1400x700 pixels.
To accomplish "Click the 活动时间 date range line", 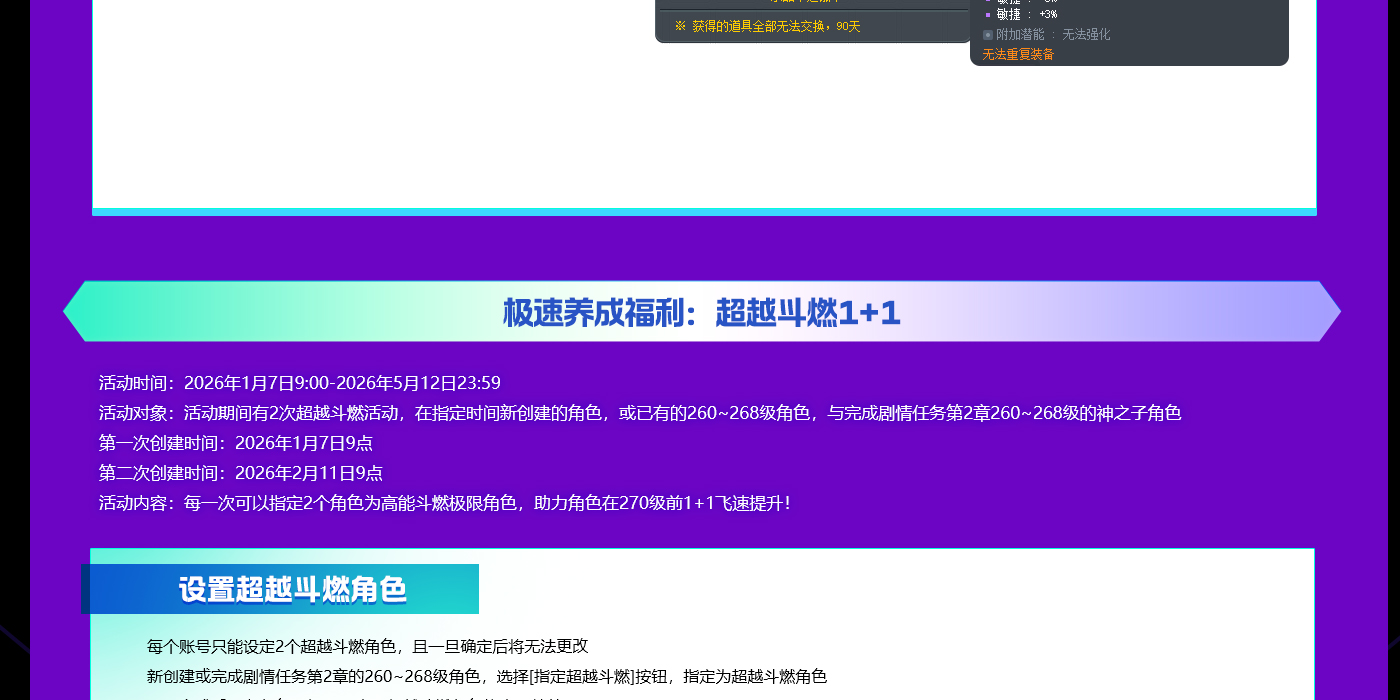I will [299, 383].
